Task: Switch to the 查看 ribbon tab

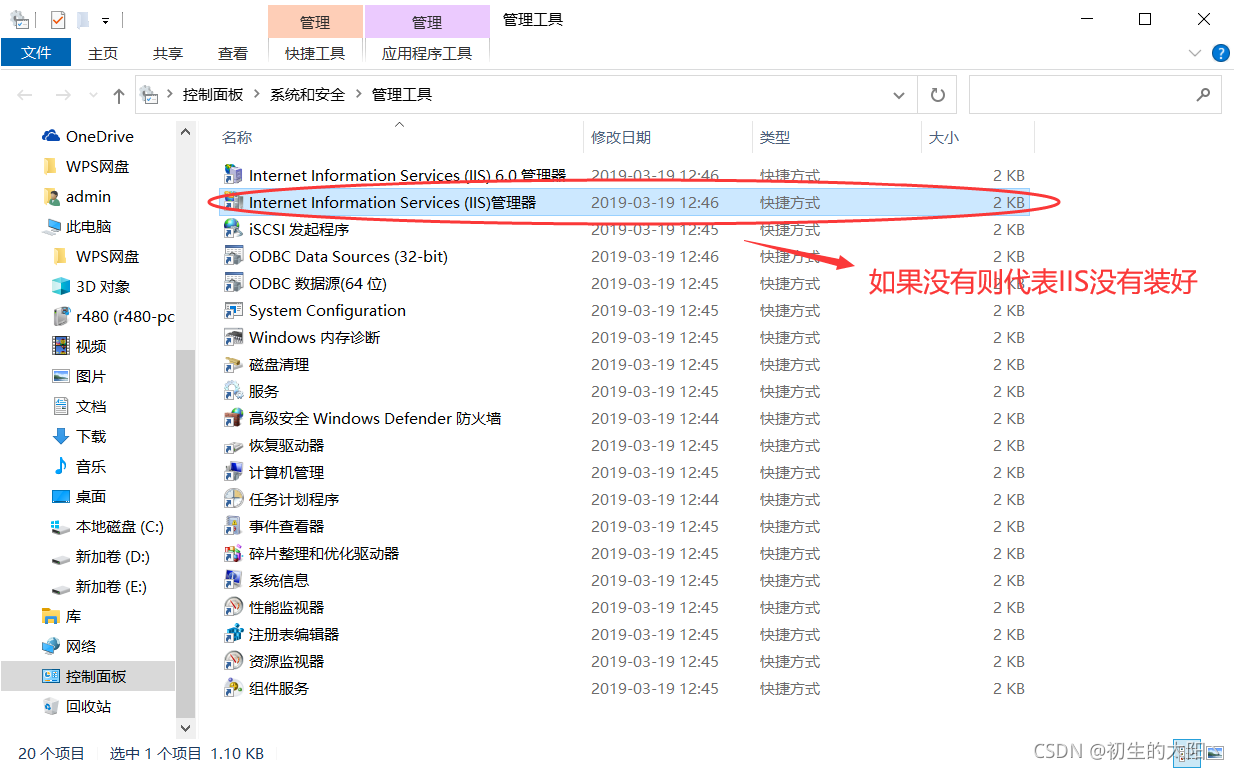Action: pos(233,53)
